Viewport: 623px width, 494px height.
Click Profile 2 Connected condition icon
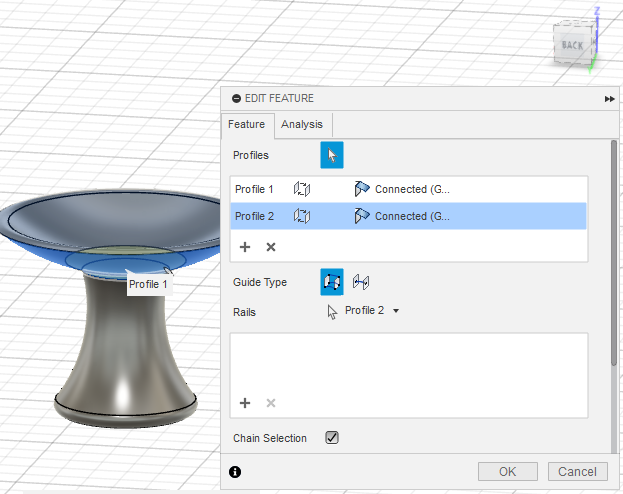point(362,216)
